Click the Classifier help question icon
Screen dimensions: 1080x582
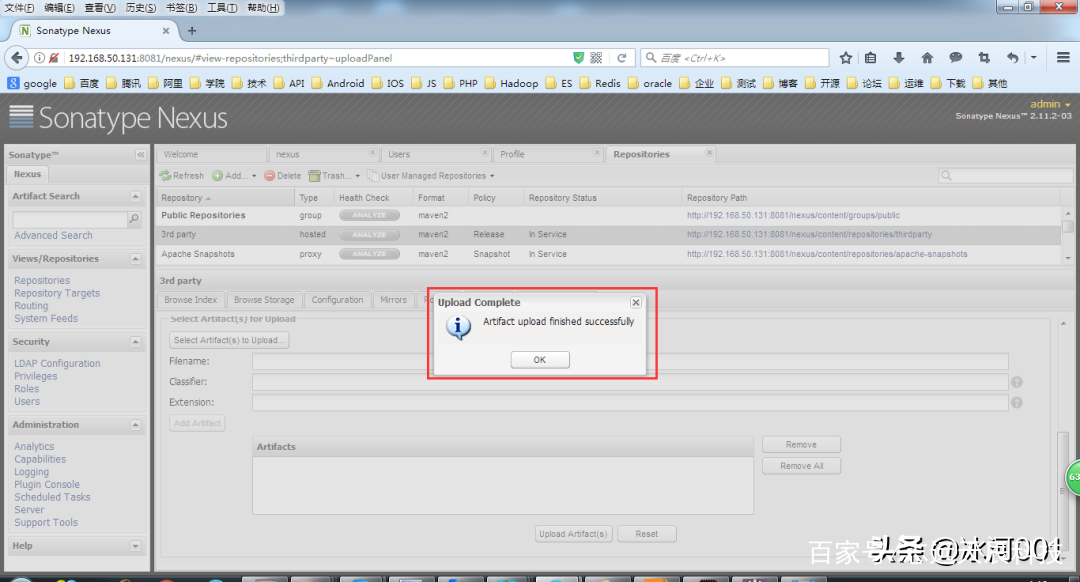(x=1017, y=382)
